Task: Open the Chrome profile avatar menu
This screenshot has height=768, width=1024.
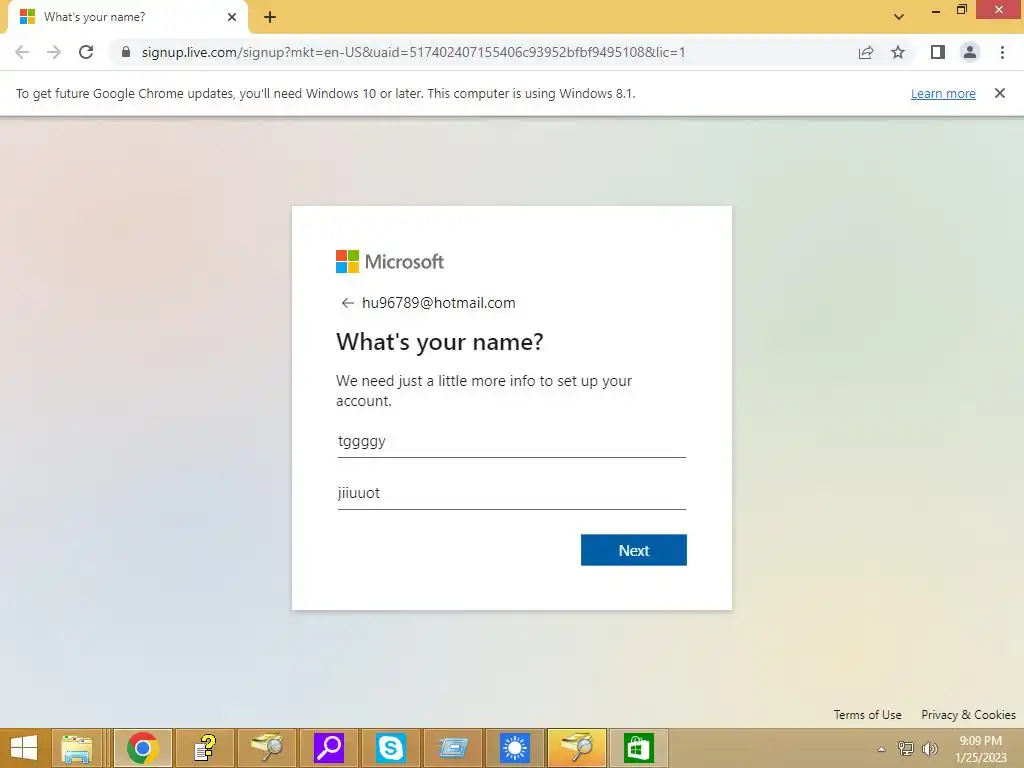Action: [x=970, y=52]
